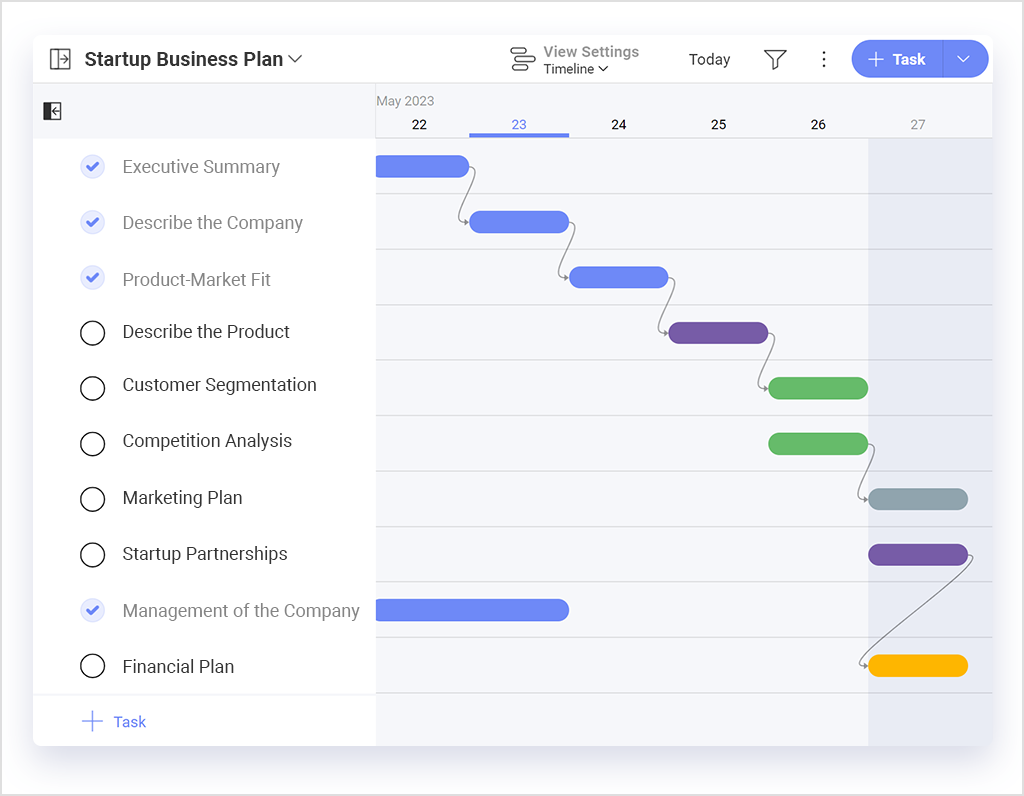Viewport: 1024px width, 796px height.
Task: Select May 23 in the date header
Action: pos(519,125)
